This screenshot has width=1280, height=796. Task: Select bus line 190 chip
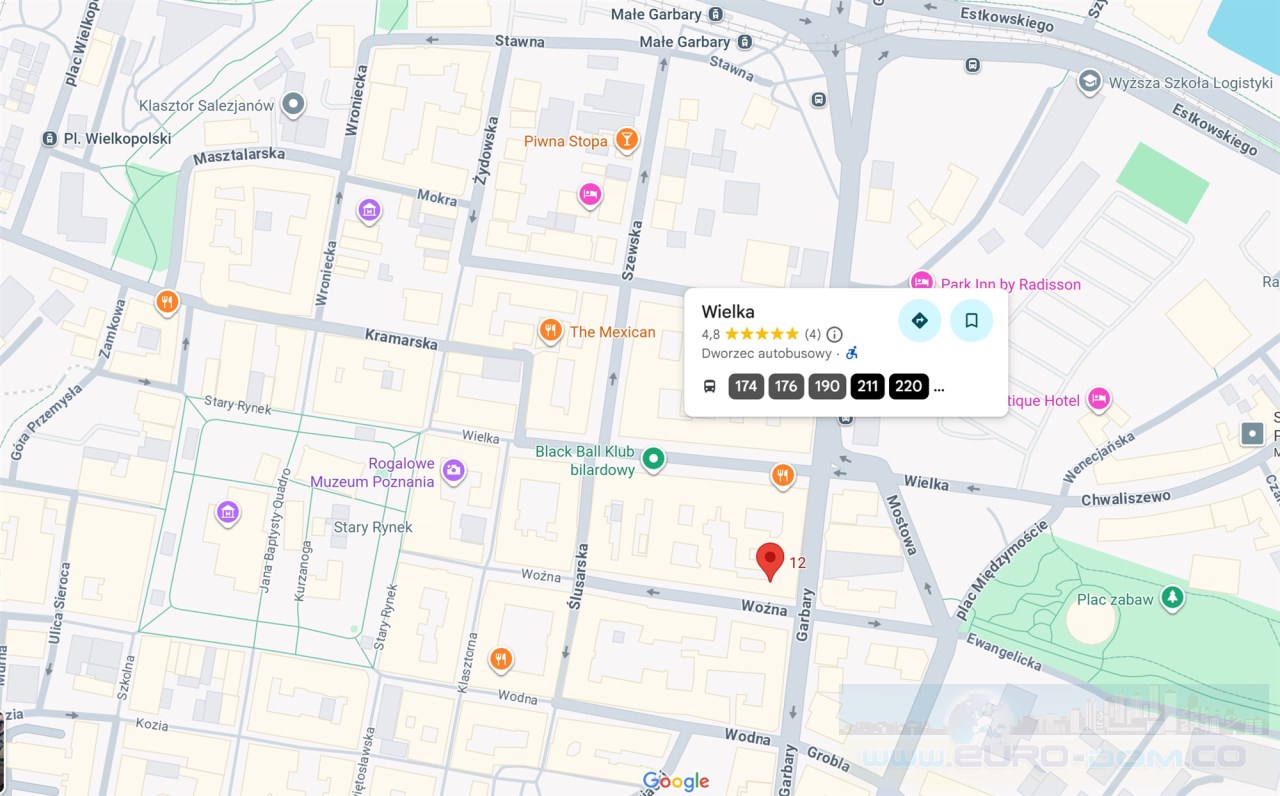pyautogui.click(x=827, y=387)
